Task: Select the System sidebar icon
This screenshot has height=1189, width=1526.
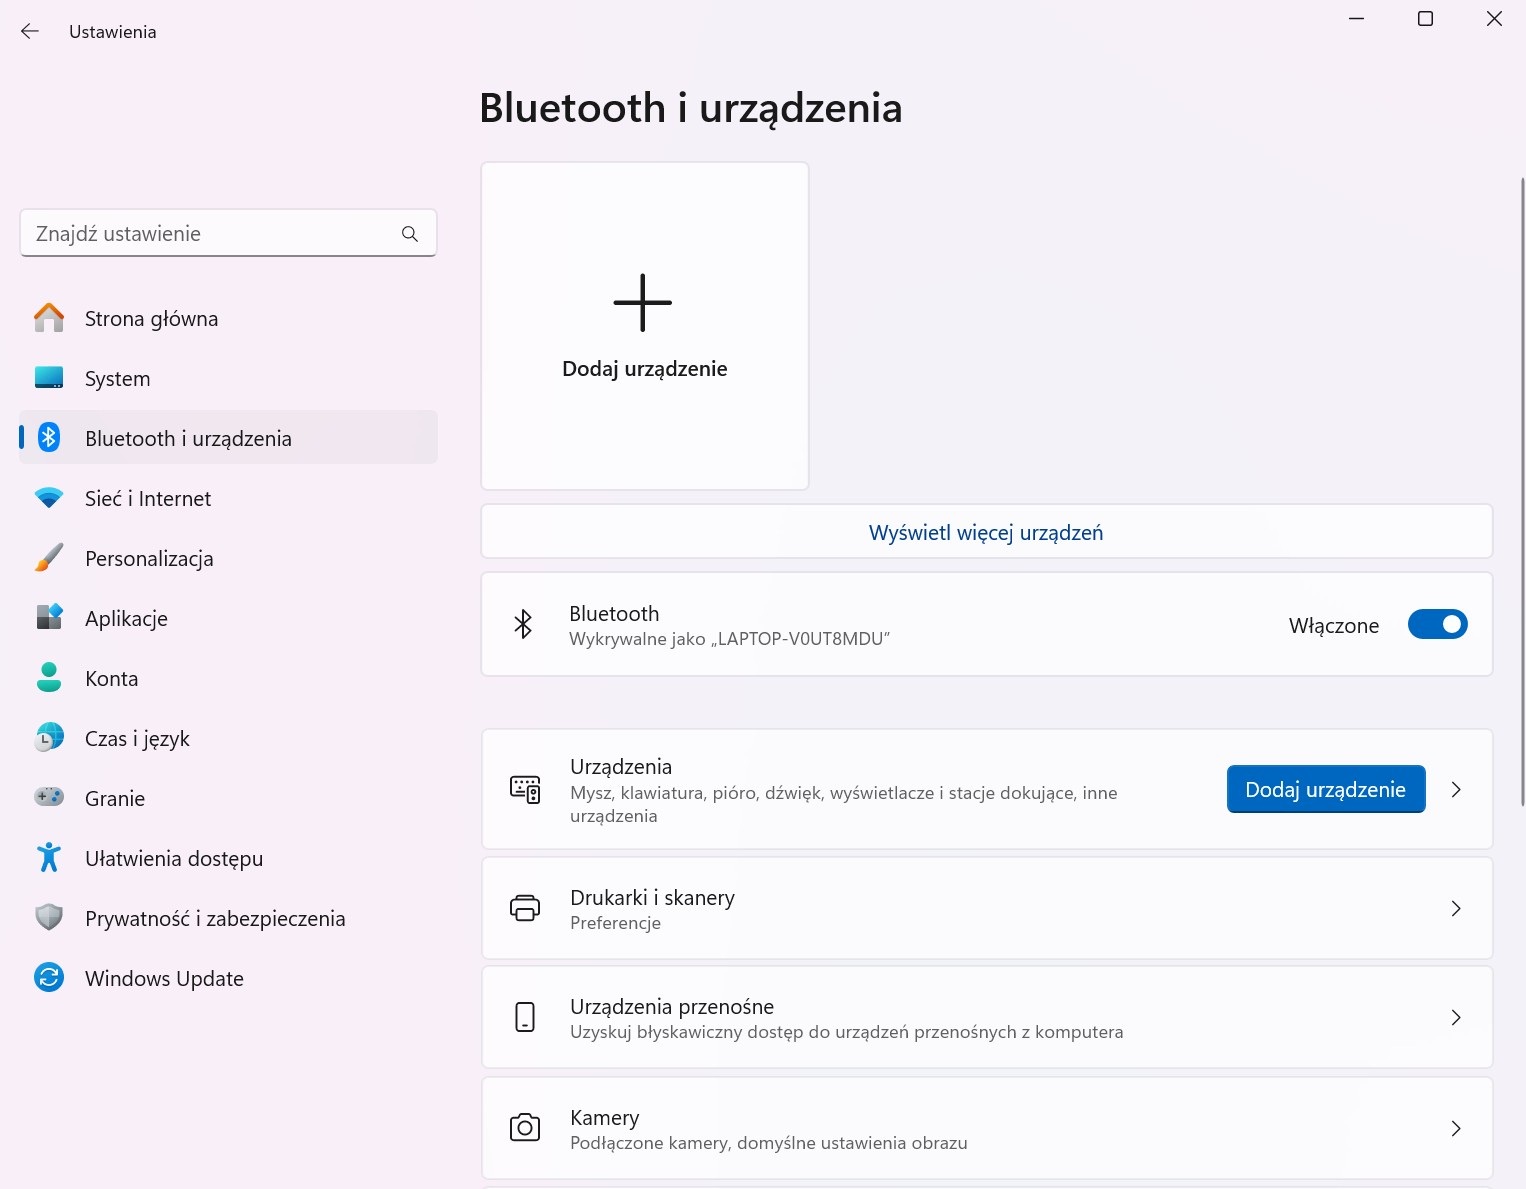Action: tap(48, 378)
